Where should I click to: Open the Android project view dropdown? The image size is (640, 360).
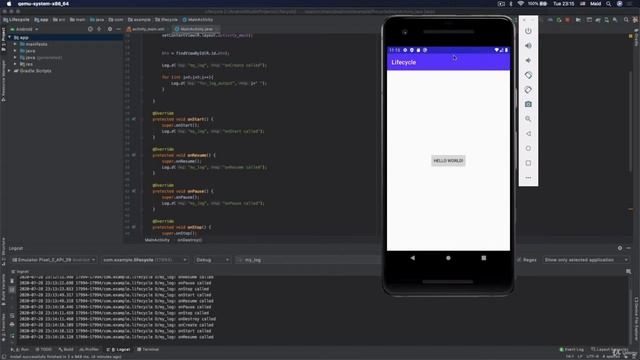click(x=24, y=29)
